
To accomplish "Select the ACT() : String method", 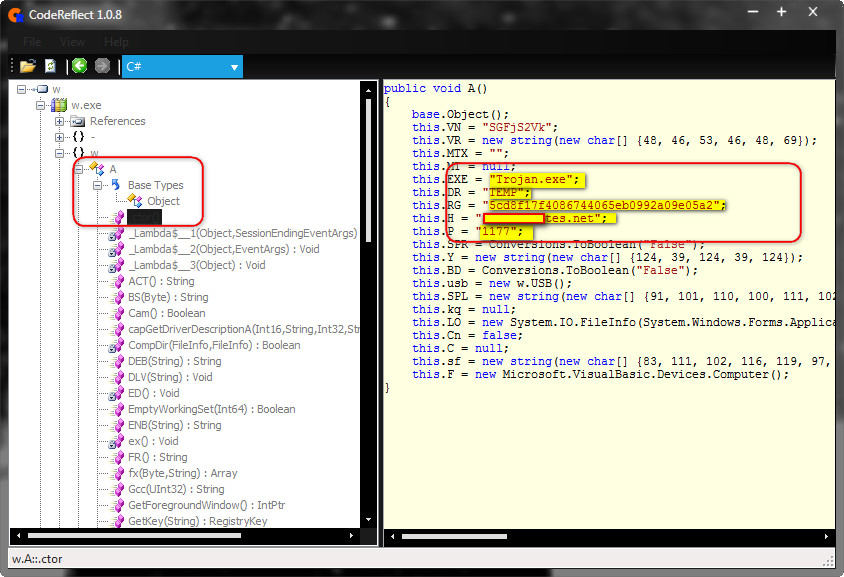I will click(161, 281).
